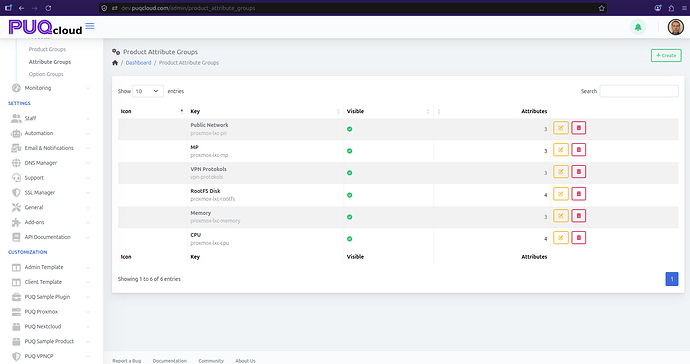Edit the RootFS Disk attribute group
Screen dimensions: 690x364
pos(561,194)
